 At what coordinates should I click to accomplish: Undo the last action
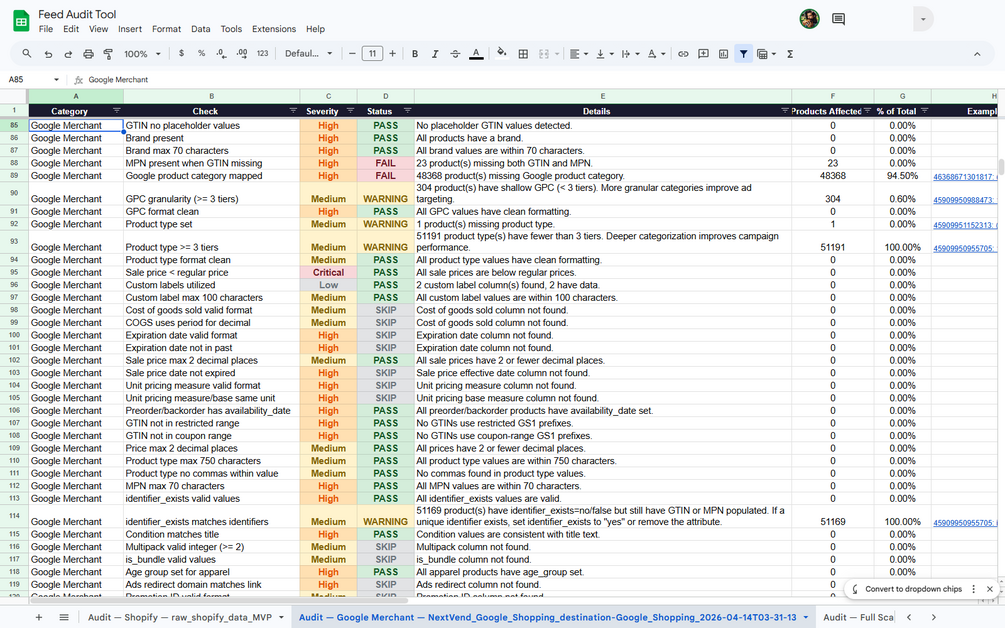[x=48, y=54]
